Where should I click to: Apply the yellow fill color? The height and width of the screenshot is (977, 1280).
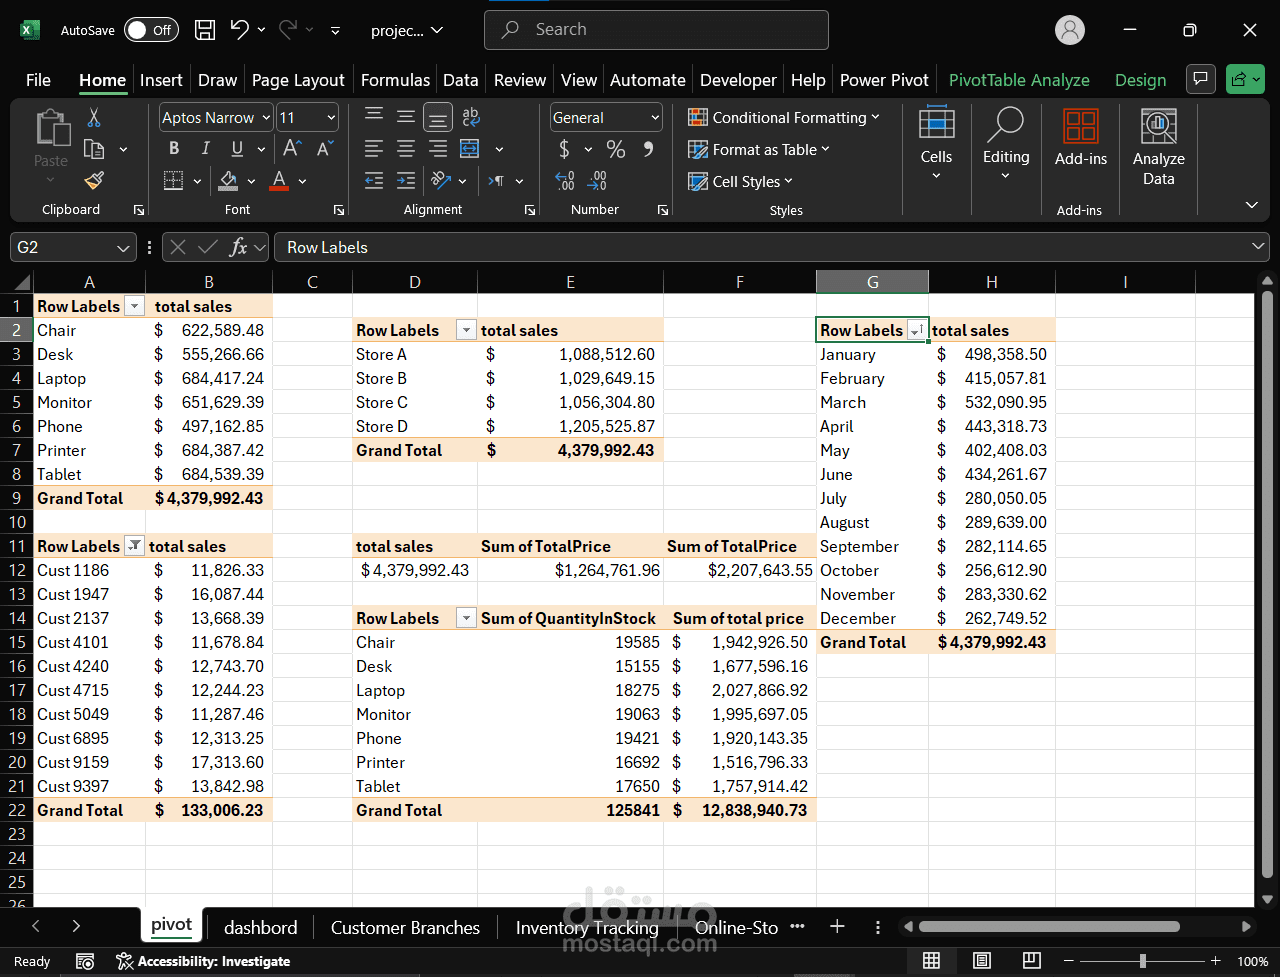click(228, 181)
